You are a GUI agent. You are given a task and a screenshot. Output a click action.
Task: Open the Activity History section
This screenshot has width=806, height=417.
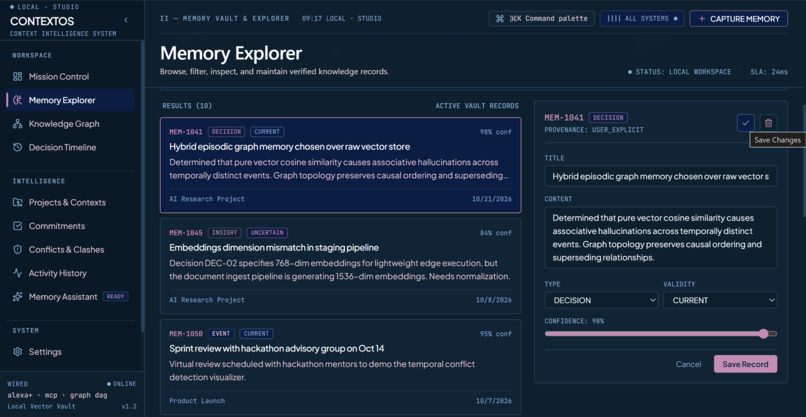70,274
